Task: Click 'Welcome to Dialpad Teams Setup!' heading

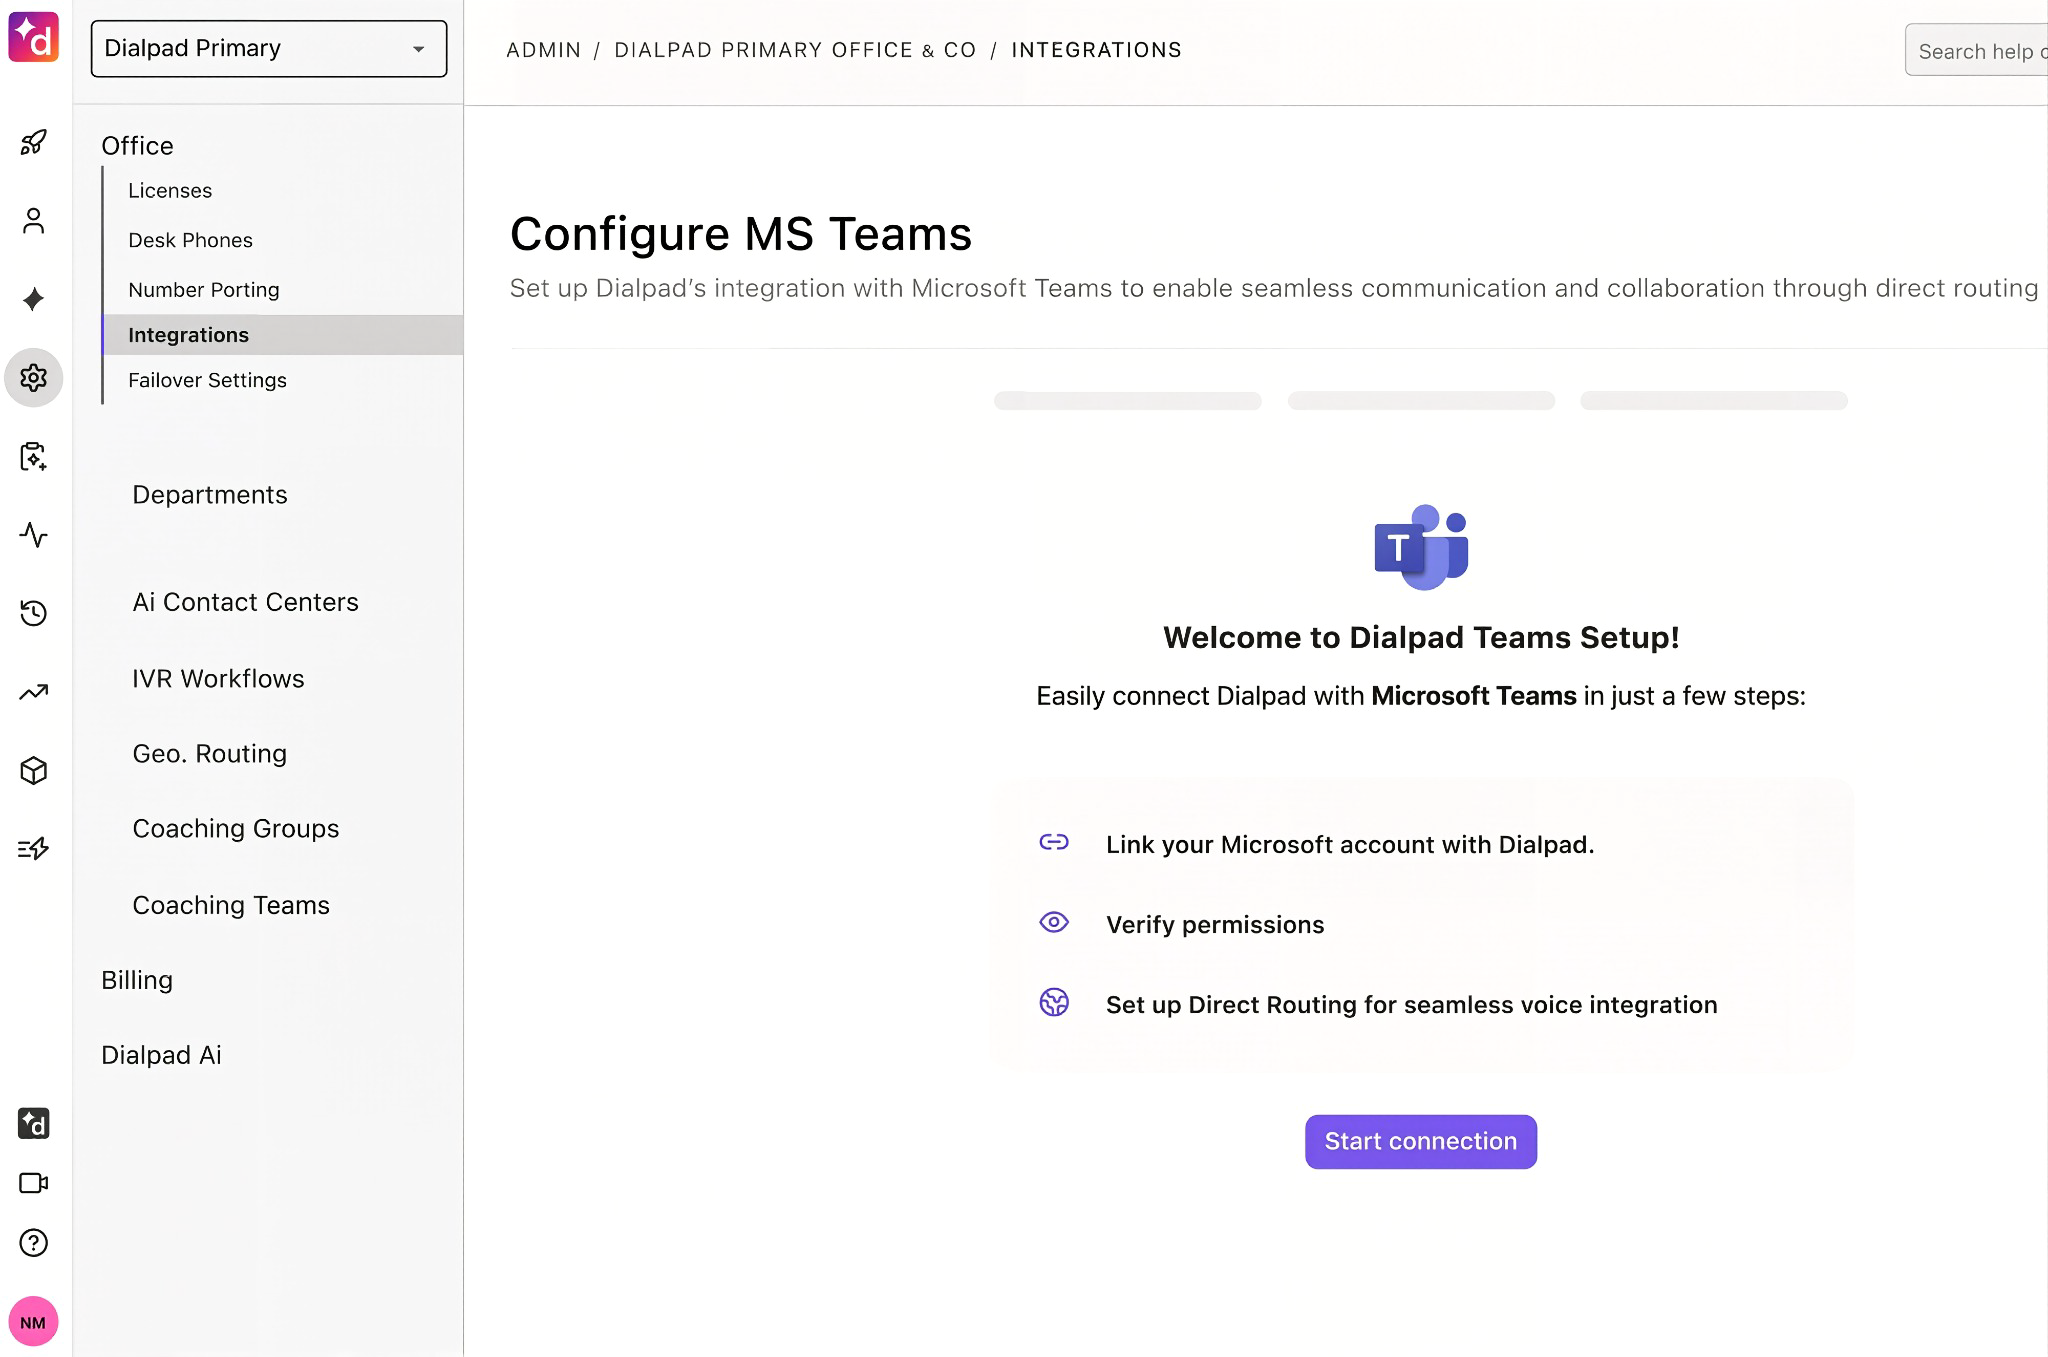Action: [1421, 638]
